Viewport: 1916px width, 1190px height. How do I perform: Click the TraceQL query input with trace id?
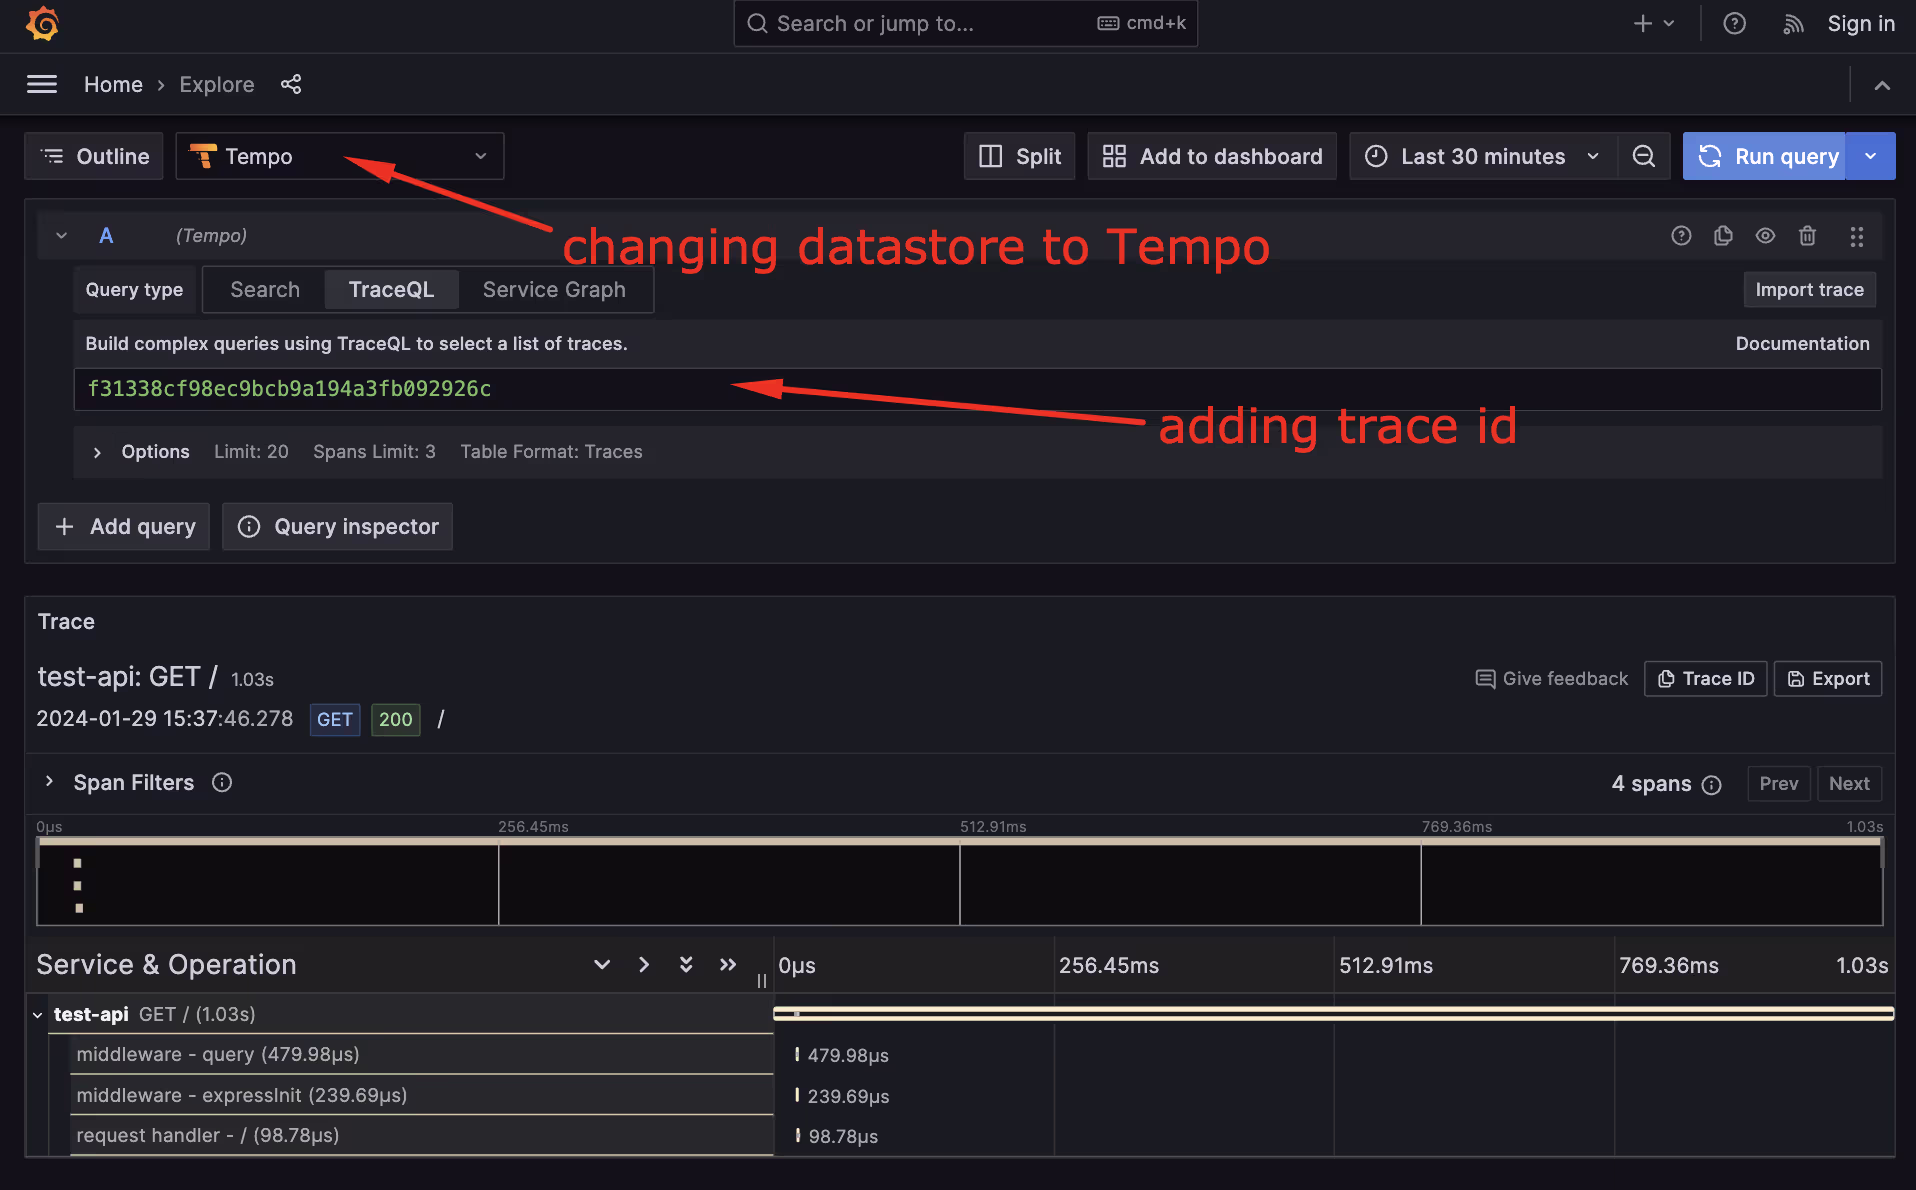pos(977,389)
